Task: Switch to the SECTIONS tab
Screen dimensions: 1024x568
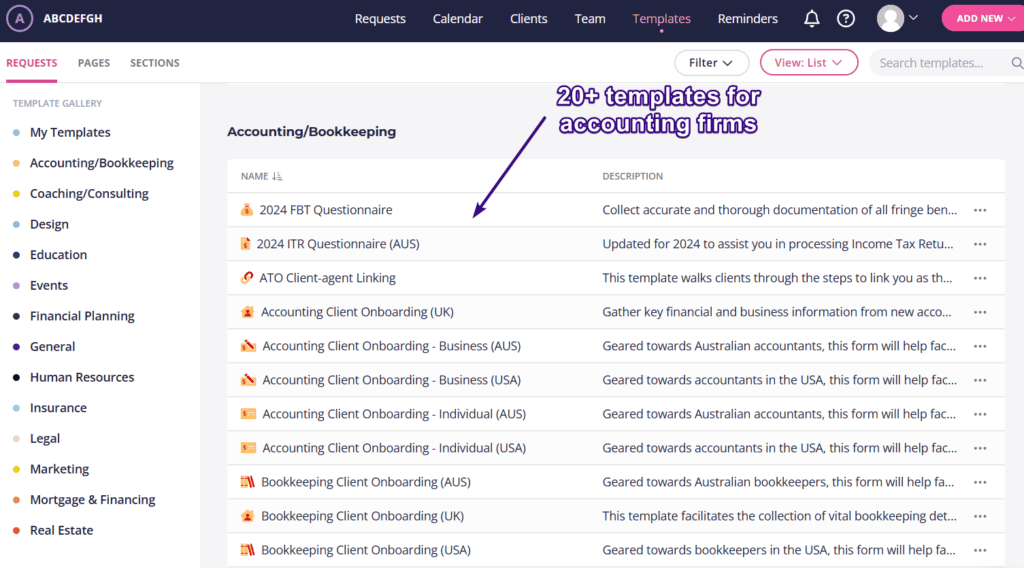Action: (154, 63)
